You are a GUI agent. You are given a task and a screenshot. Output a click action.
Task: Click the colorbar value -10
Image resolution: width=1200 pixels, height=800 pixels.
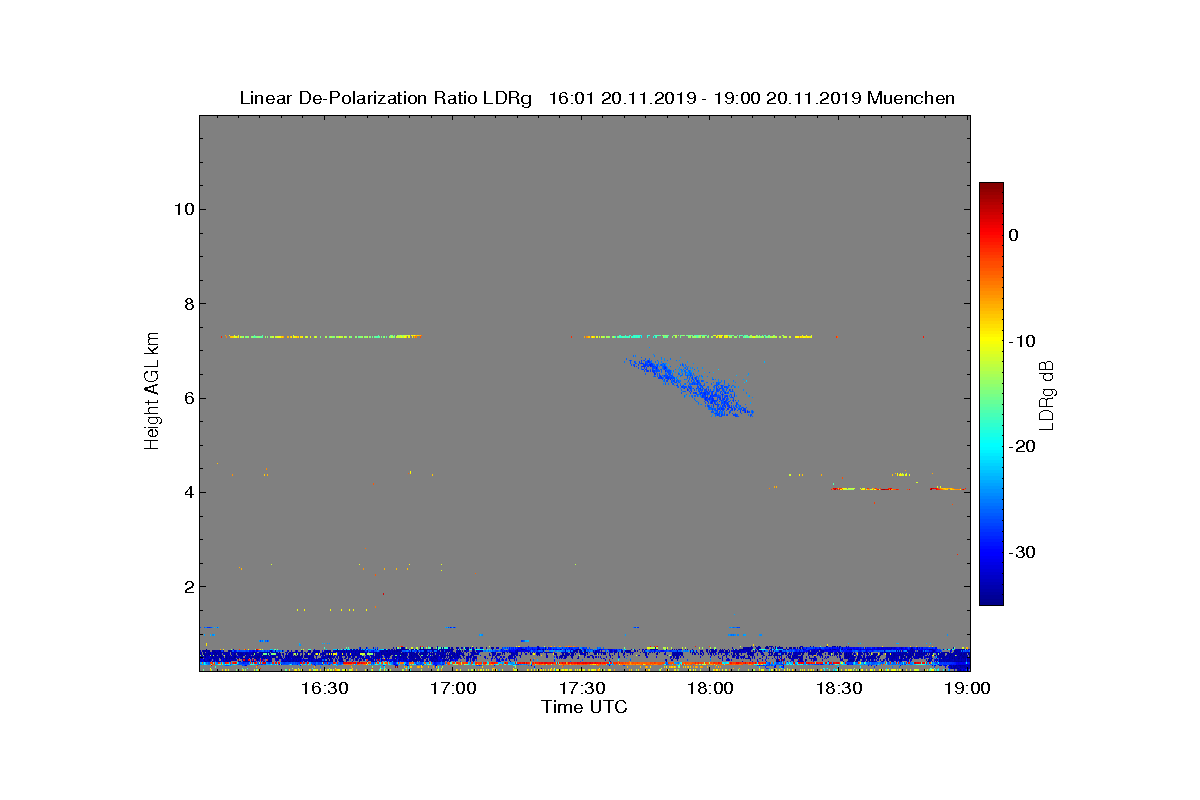coord(1021,341)
